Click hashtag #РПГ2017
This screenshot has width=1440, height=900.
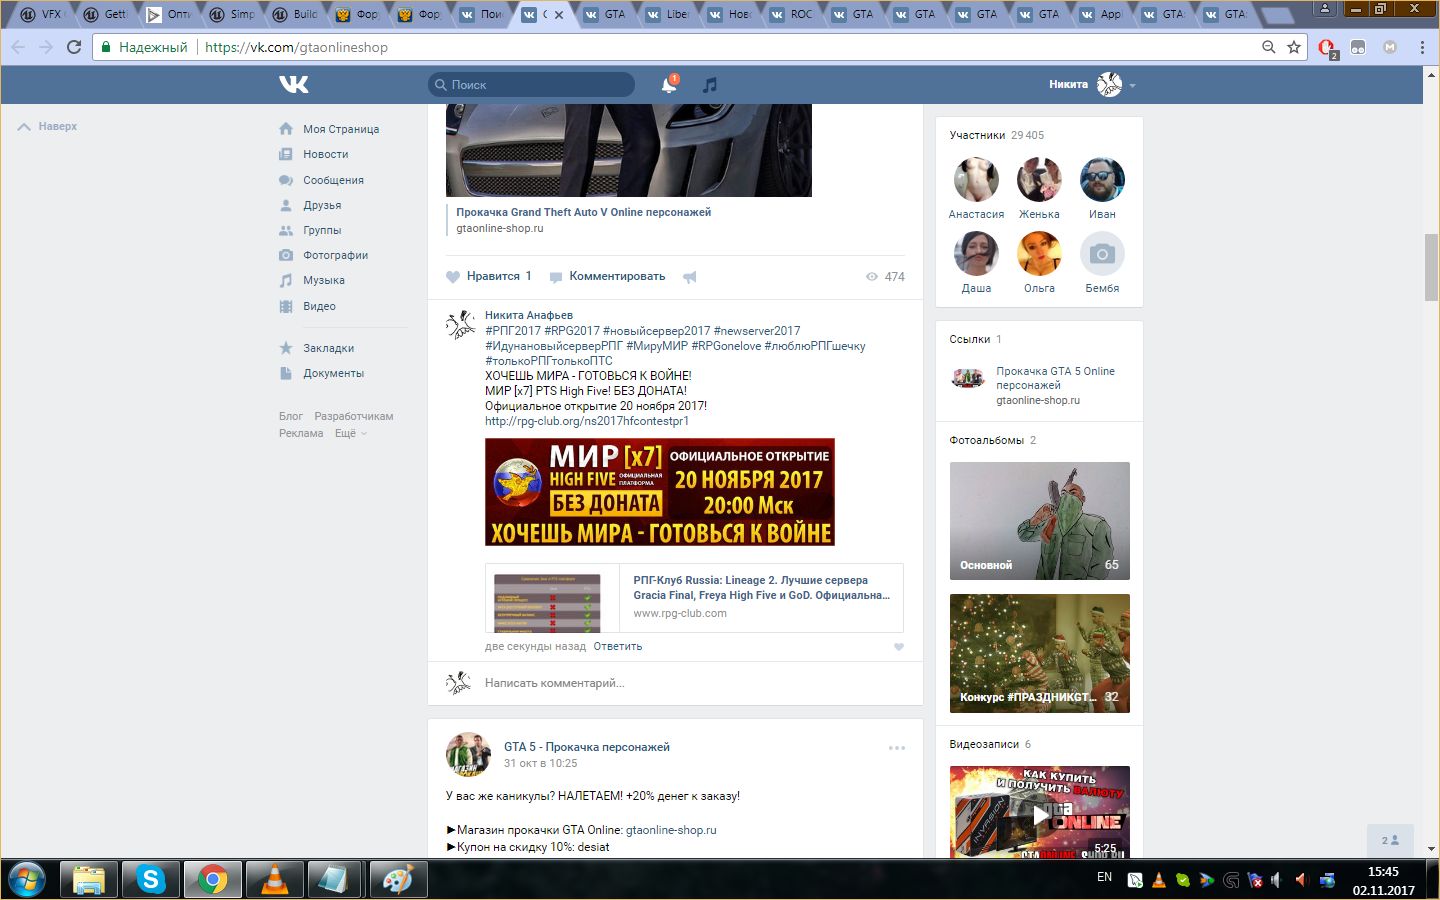[x=513, y=331]
